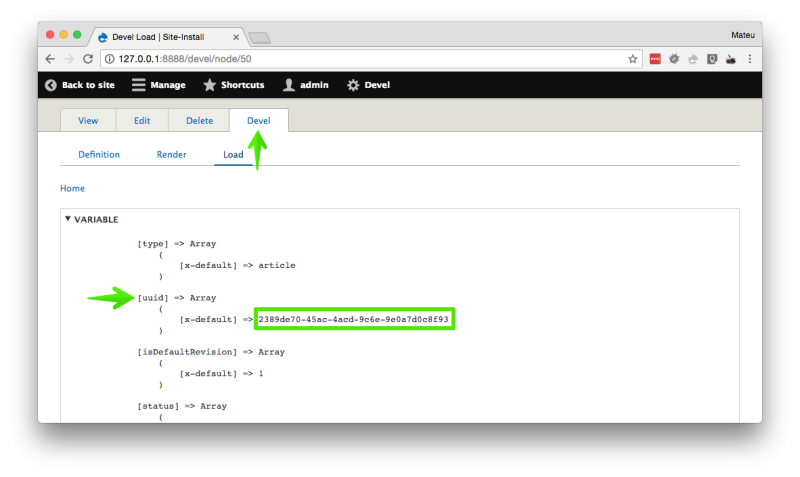
Task: Go back using browser back arrow
Action: pos(50,59)
